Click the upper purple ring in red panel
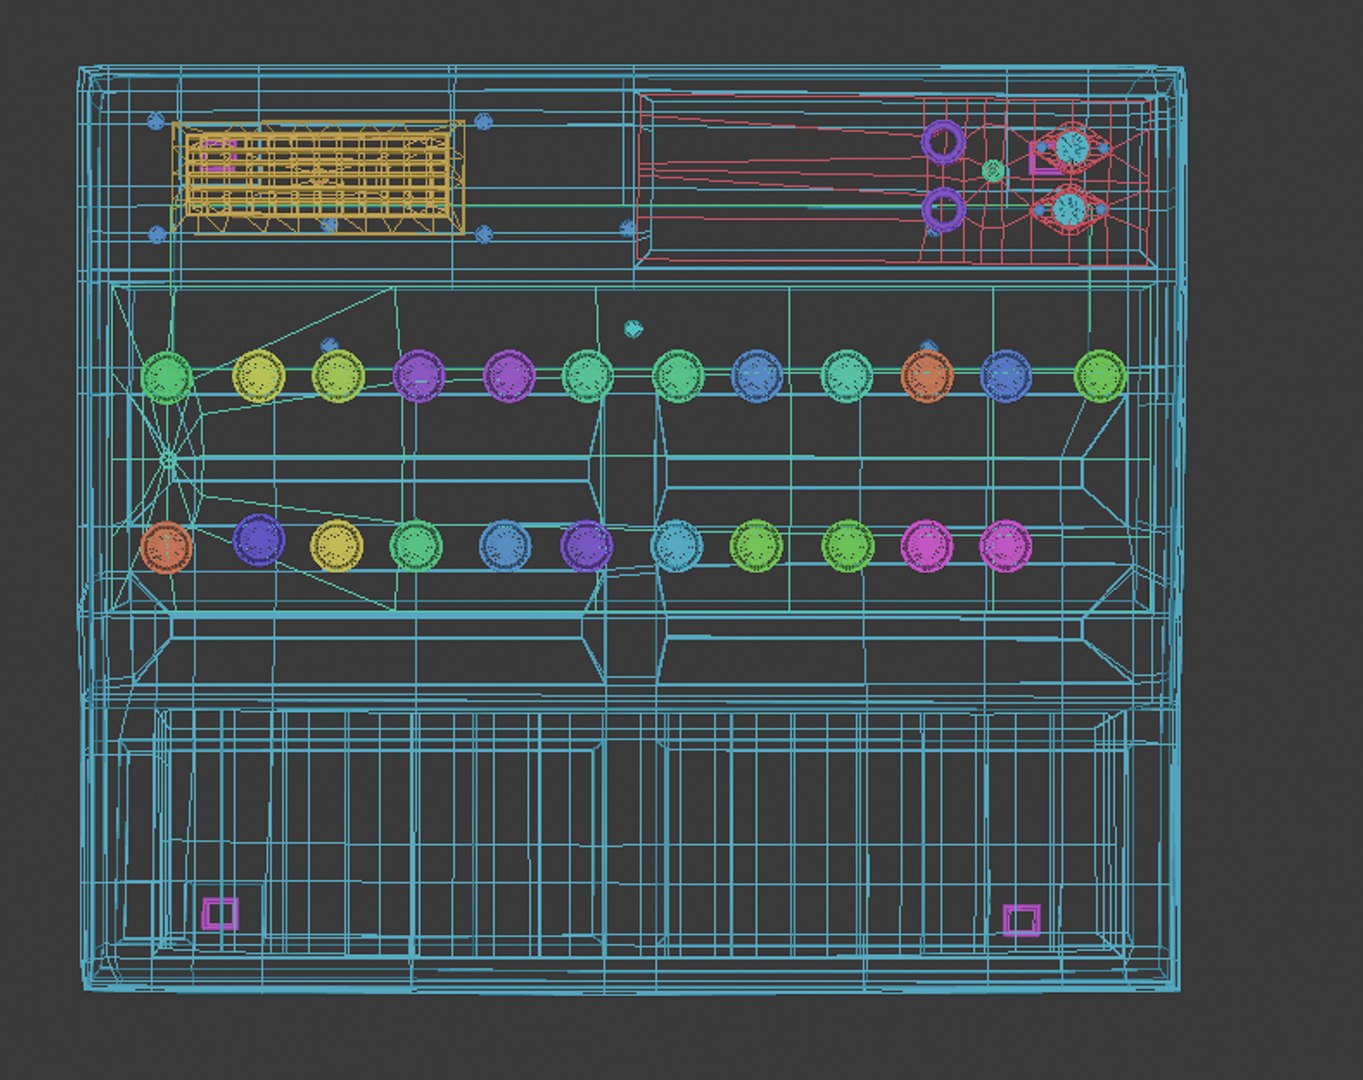1363x1080 pixels. tap(941, 141)
